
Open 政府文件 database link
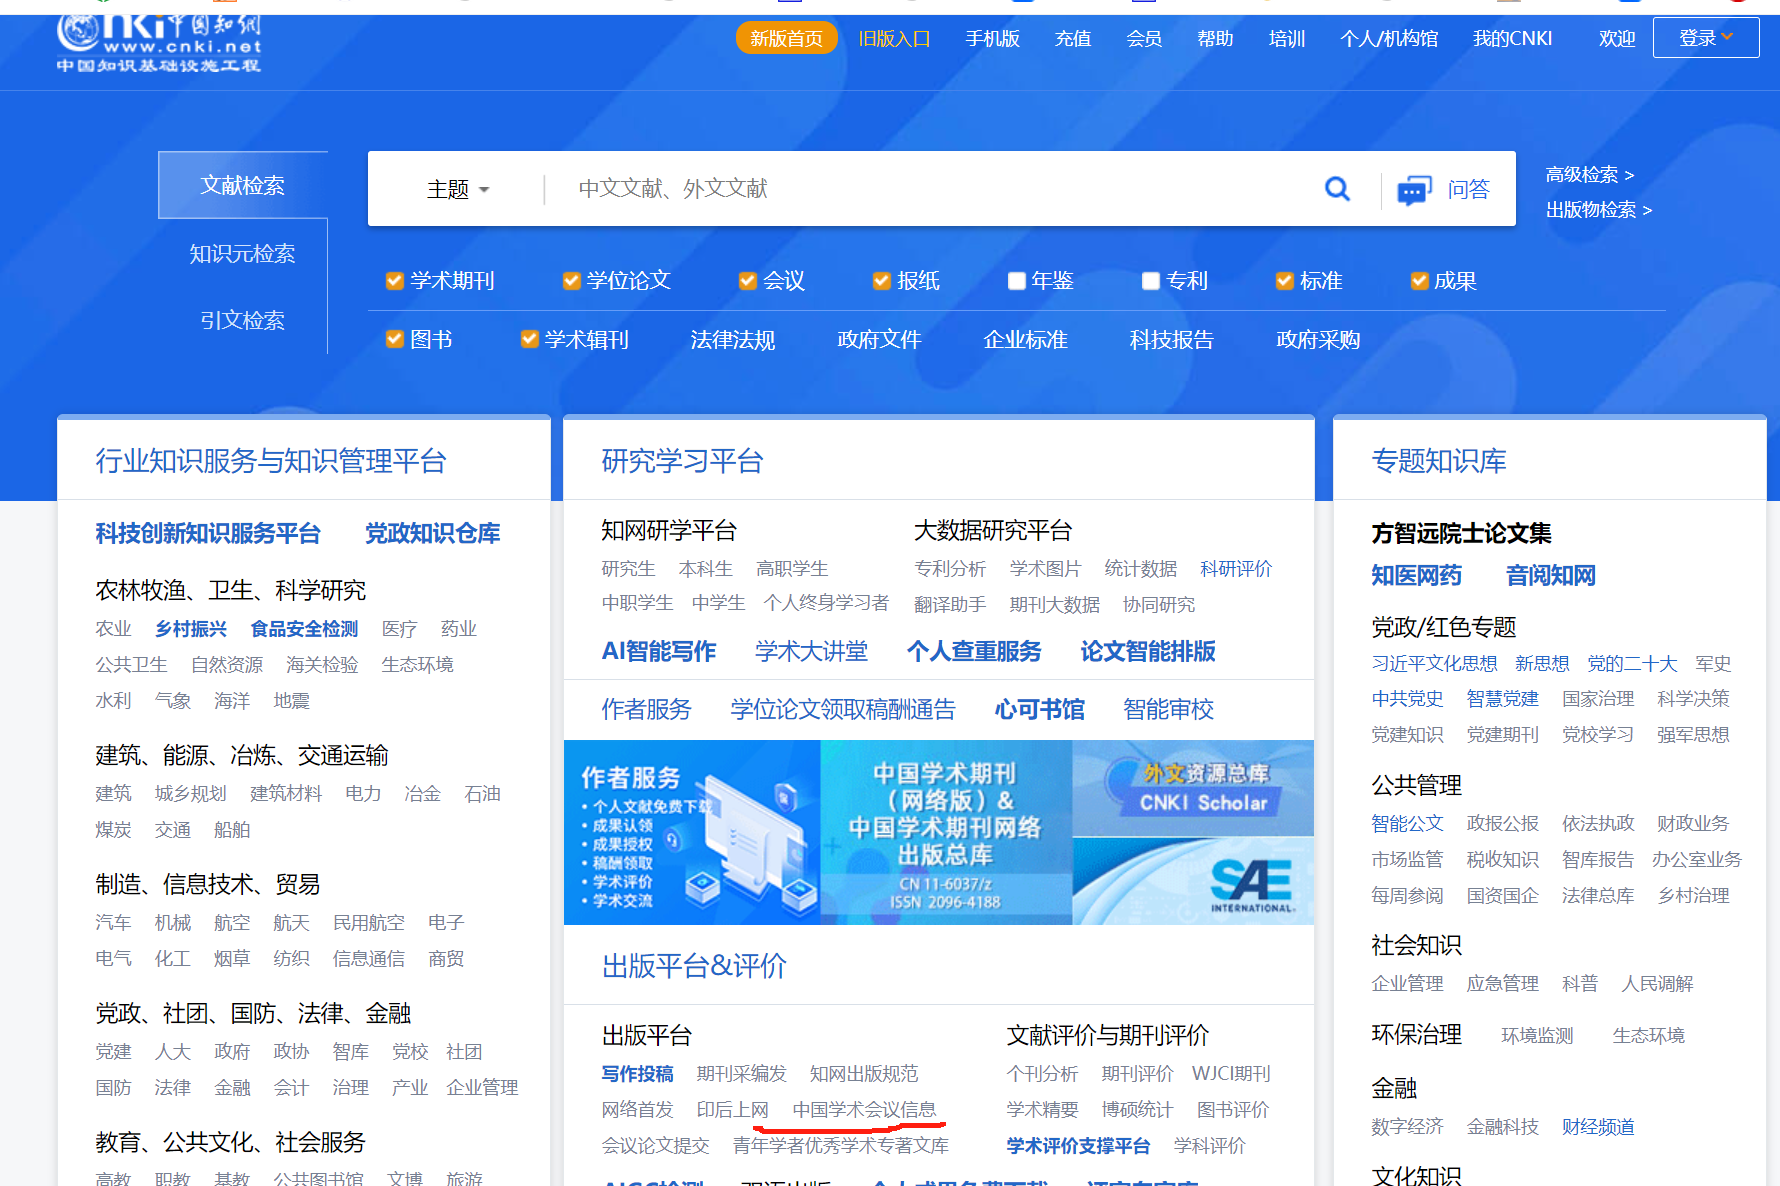879,339
